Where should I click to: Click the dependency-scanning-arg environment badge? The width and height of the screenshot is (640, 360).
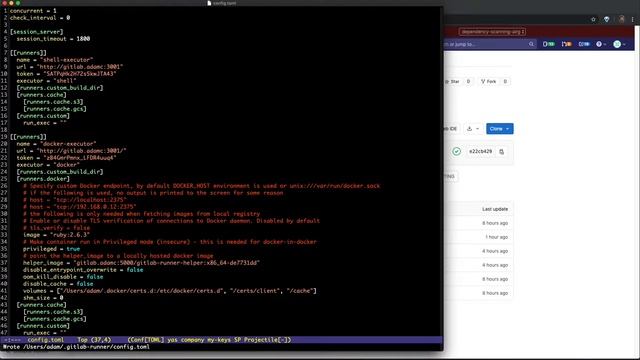(x=492, y=31)
